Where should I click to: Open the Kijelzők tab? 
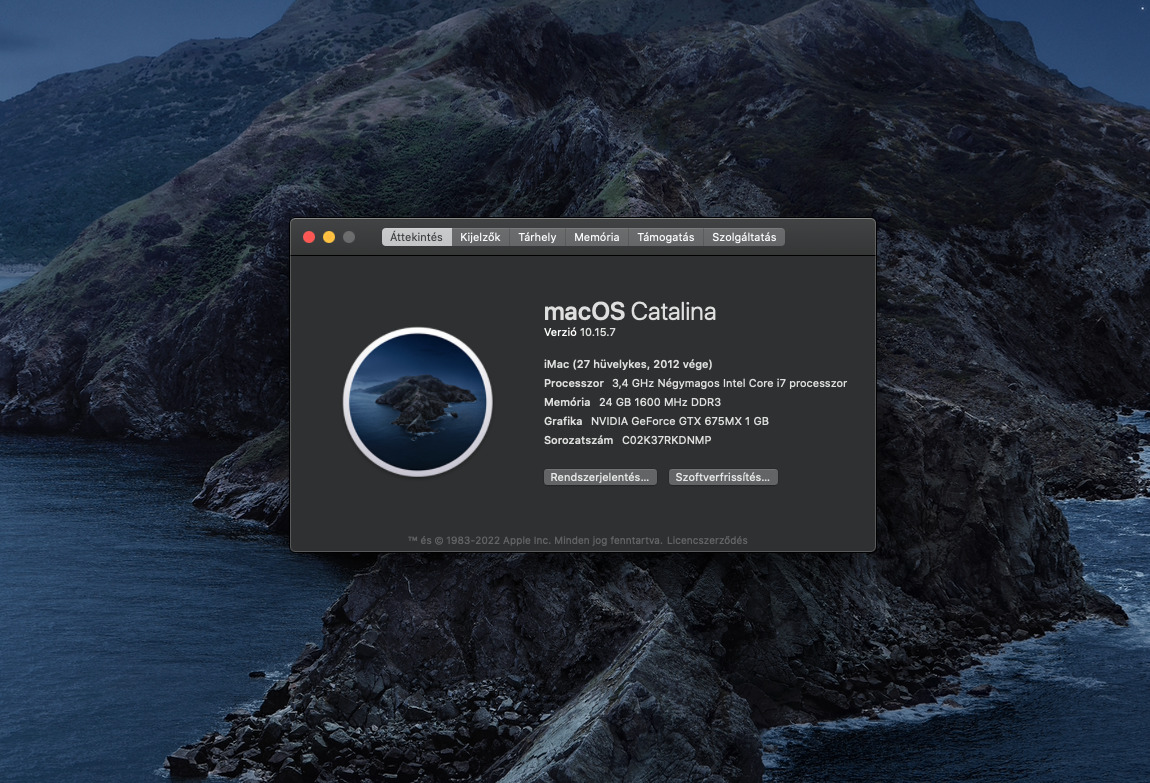click(480, 237)
